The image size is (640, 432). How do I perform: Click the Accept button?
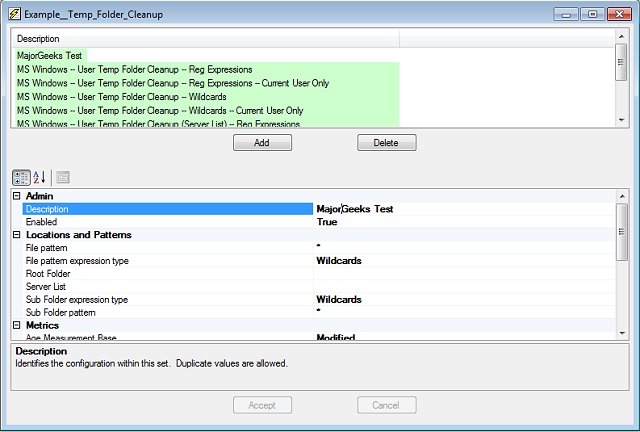click(x=262, y=405)
